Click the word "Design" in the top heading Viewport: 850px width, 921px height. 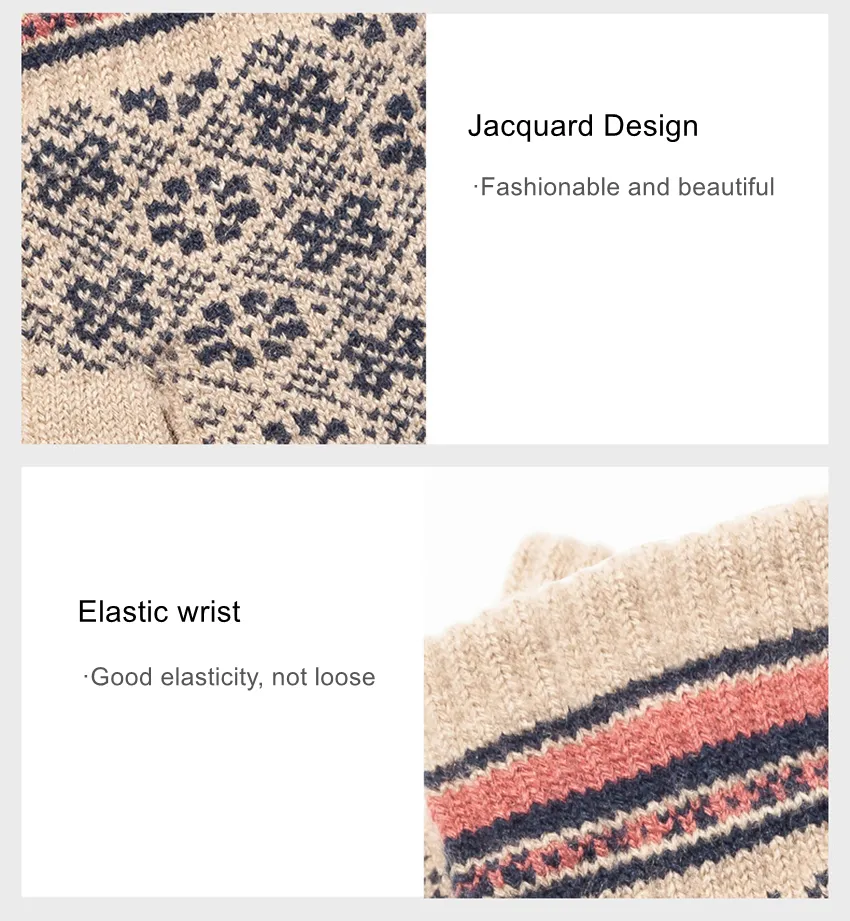tap(651, 125)
